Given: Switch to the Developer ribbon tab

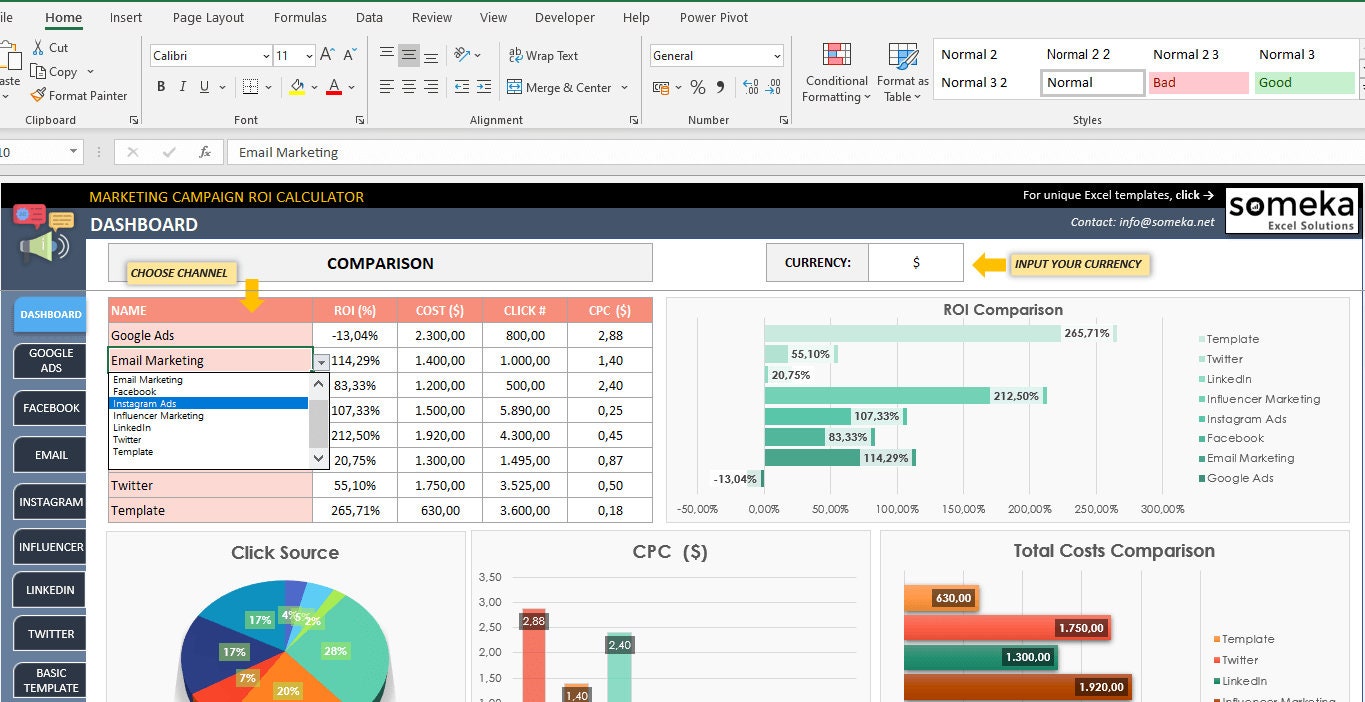Looking at the screenshot, I should click(564, 17).
